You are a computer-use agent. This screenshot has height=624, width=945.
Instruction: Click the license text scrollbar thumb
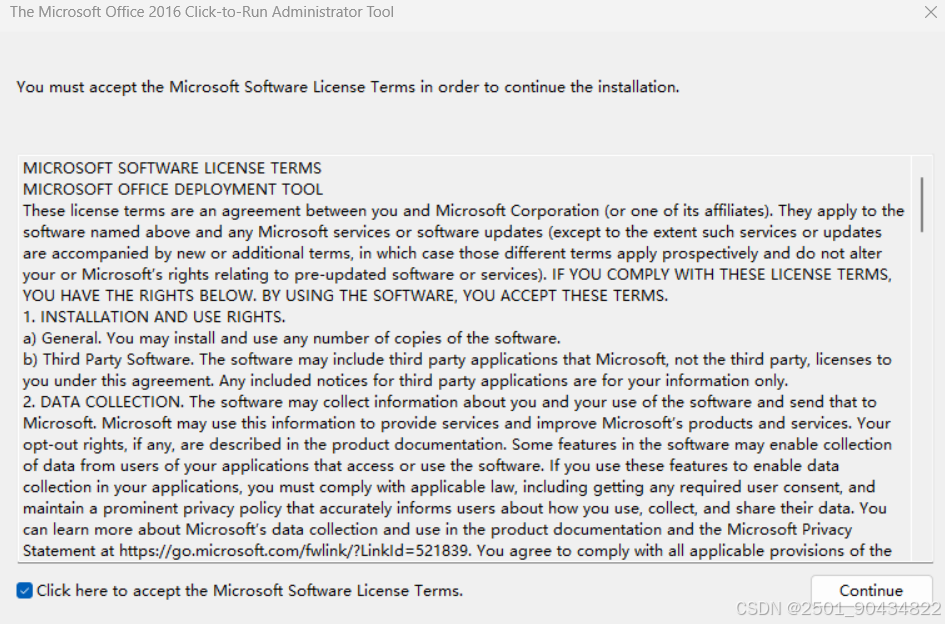921,204
